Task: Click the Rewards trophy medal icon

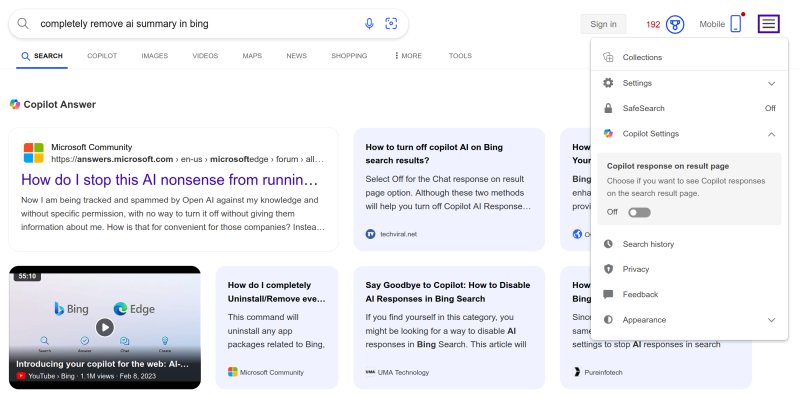Action: [675, 24]
